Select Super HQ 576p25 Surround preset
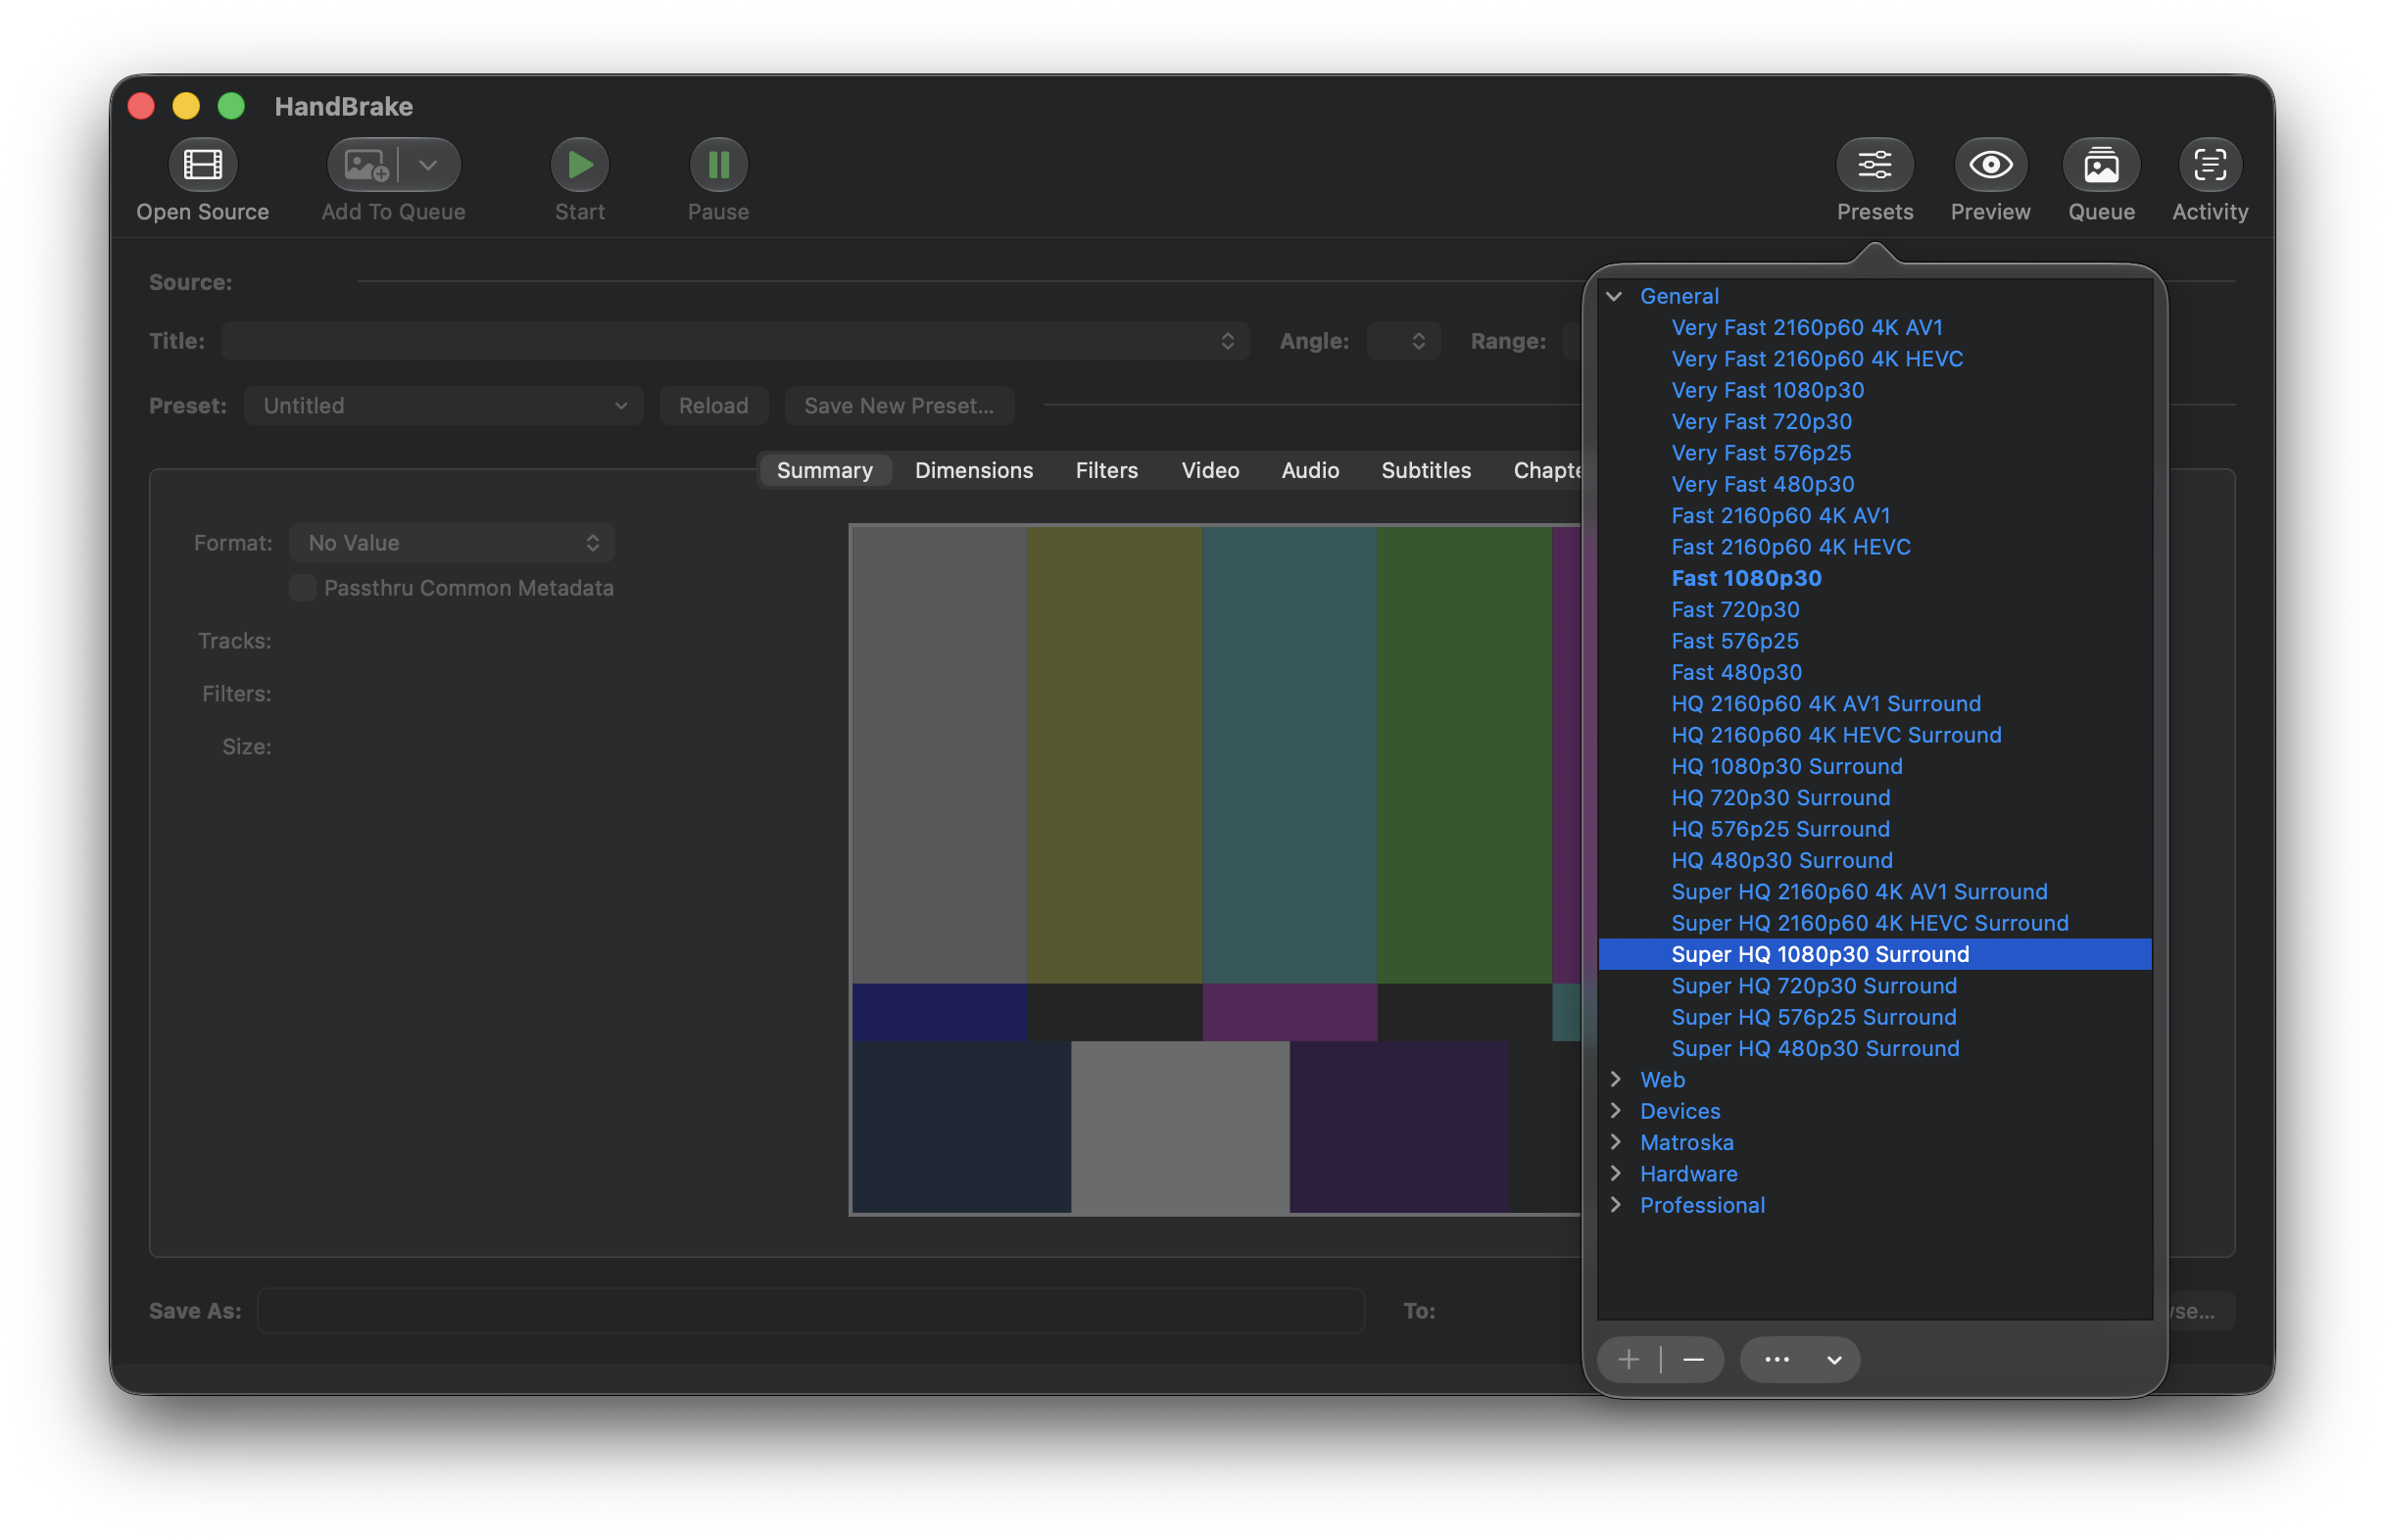The width and height of the screenshot is (2385, 1540). coord(1874,1017)
